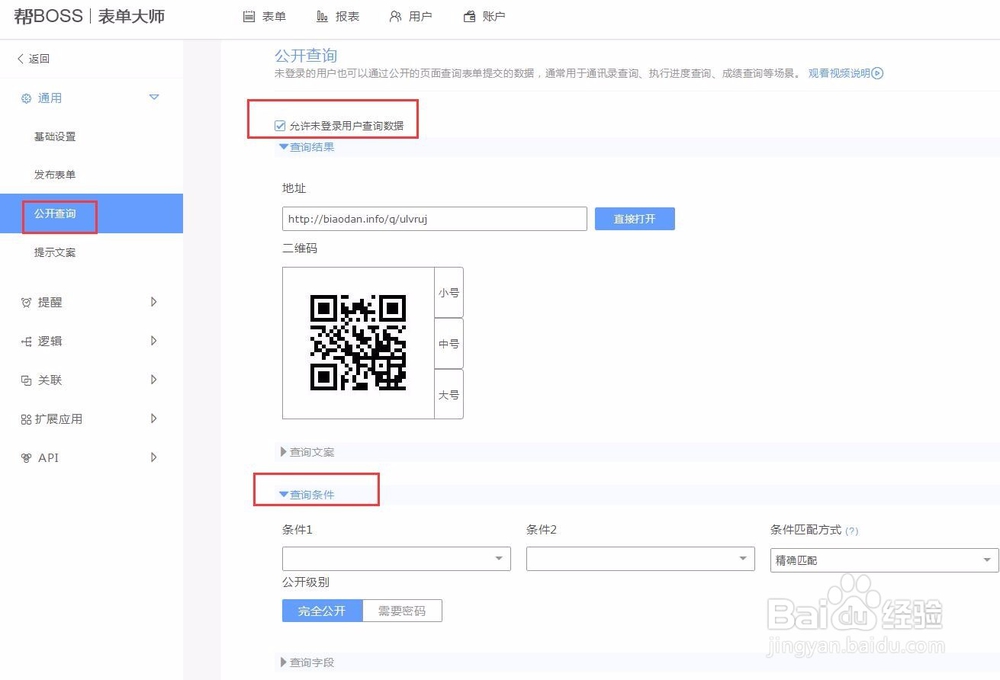Select 需要密码 access level
The image size is (1000, 680).
click(402, 610)
